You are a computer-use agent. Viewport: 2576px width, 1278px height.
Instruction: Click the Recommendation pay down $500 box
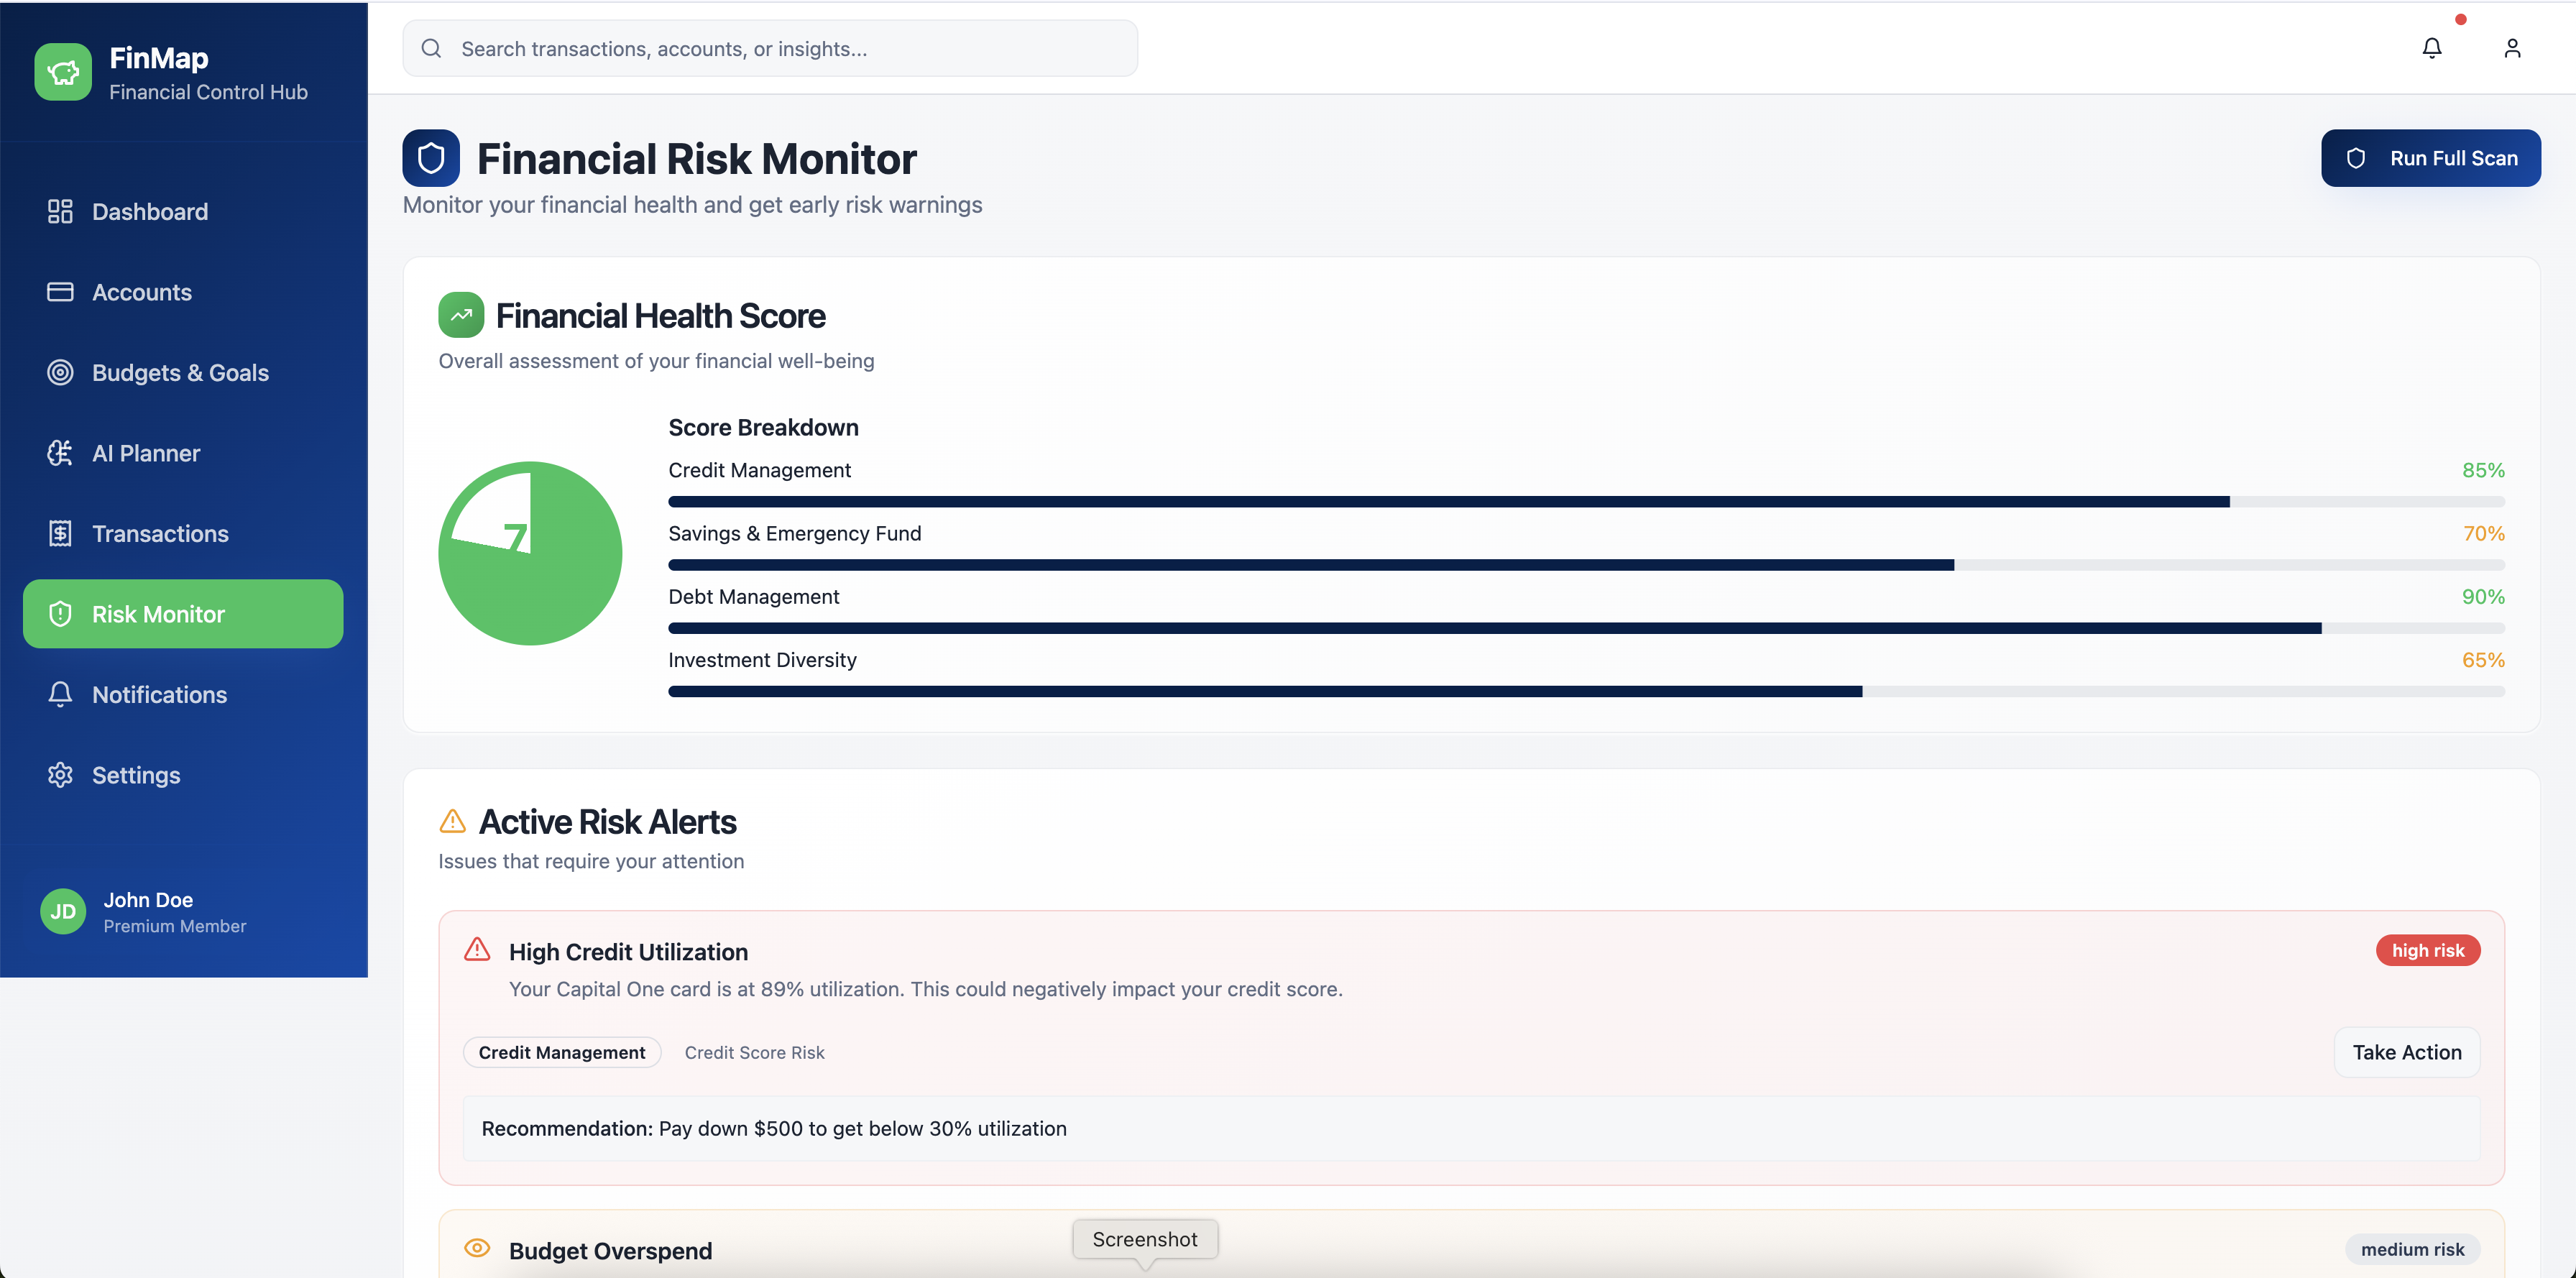1471,1128
